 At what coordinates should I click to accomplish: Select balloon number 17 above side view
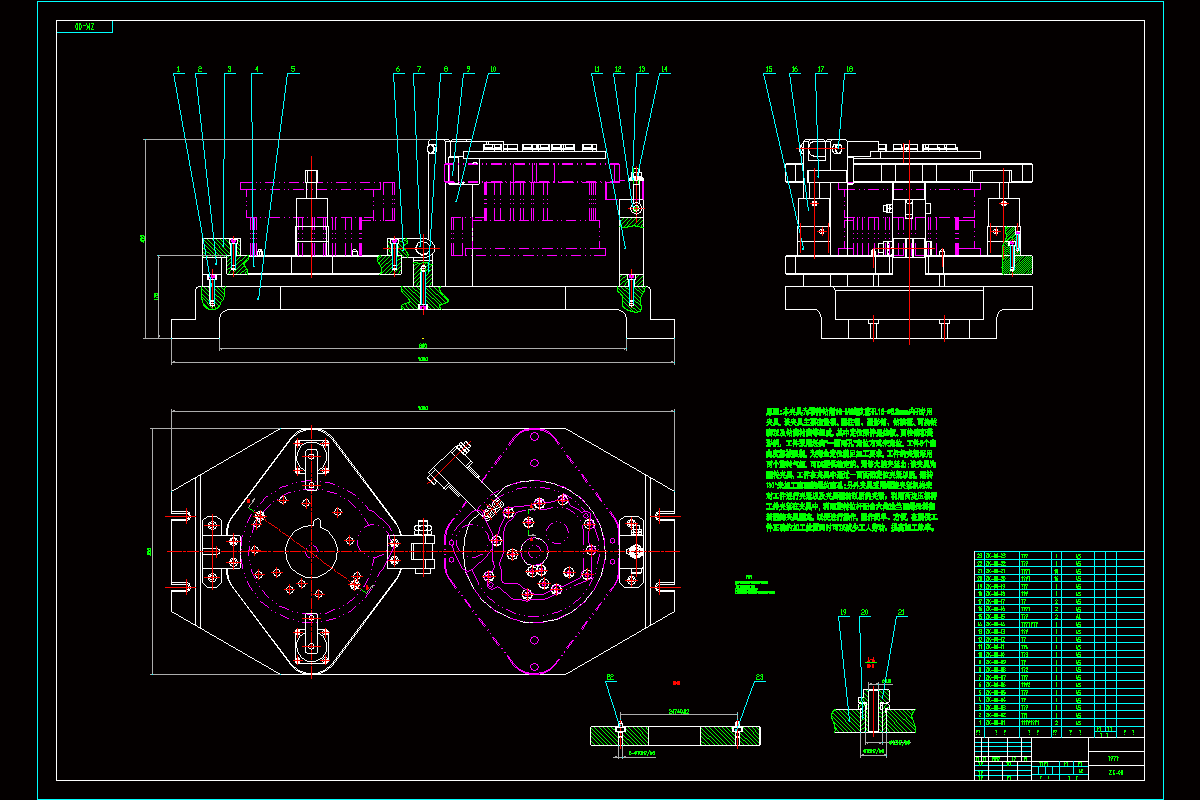(x=821, y=70)
